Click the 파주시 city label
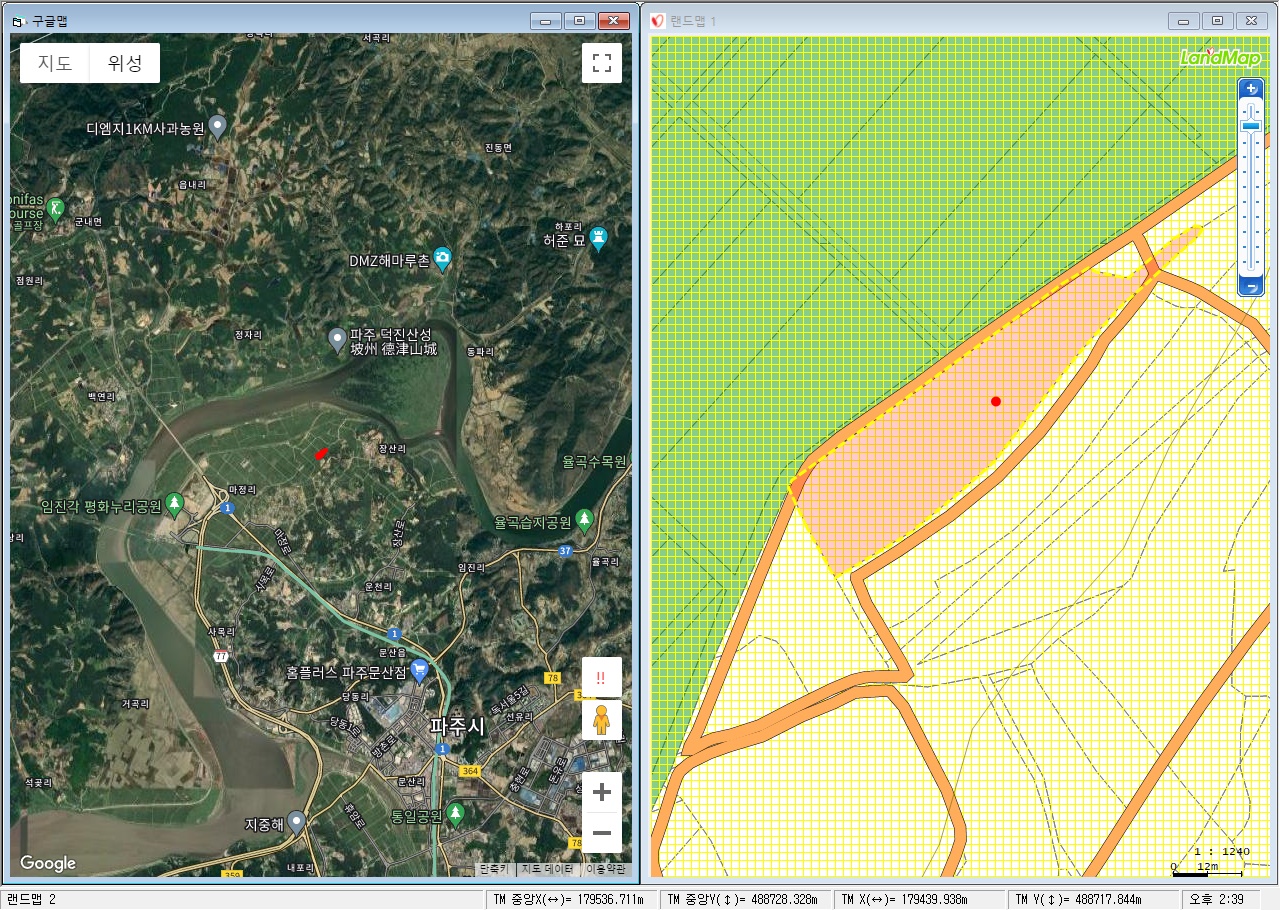1280x910 pixels. point(457,726)
